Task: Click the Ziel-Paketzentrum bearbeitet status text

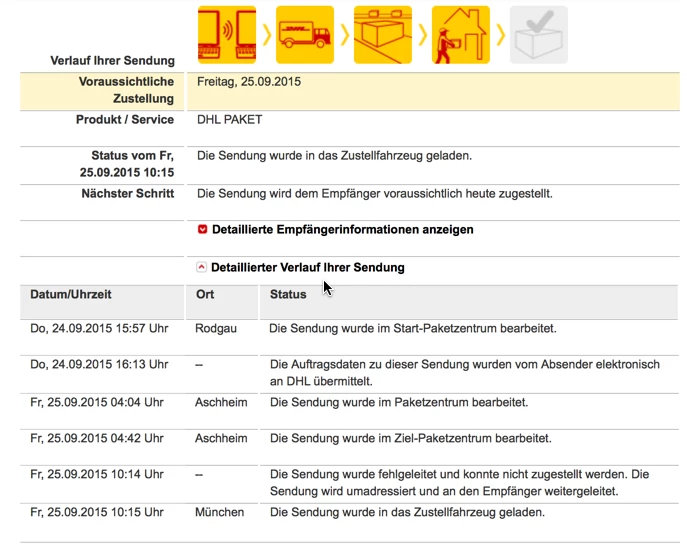Action: [x=411, y=439]
